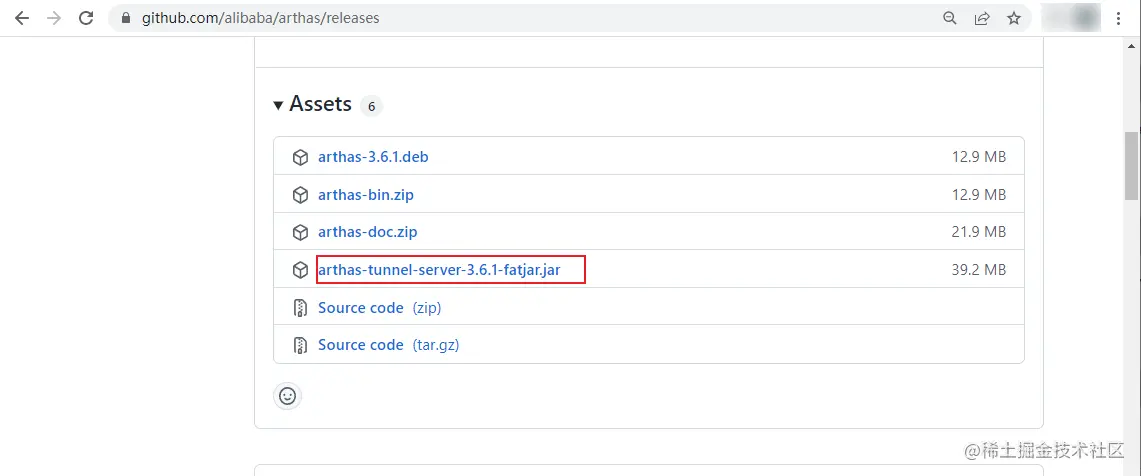Go forward to the next page
Image resolution: width=1141 pixels, height=476 pixels.
(x=54, y=18)
